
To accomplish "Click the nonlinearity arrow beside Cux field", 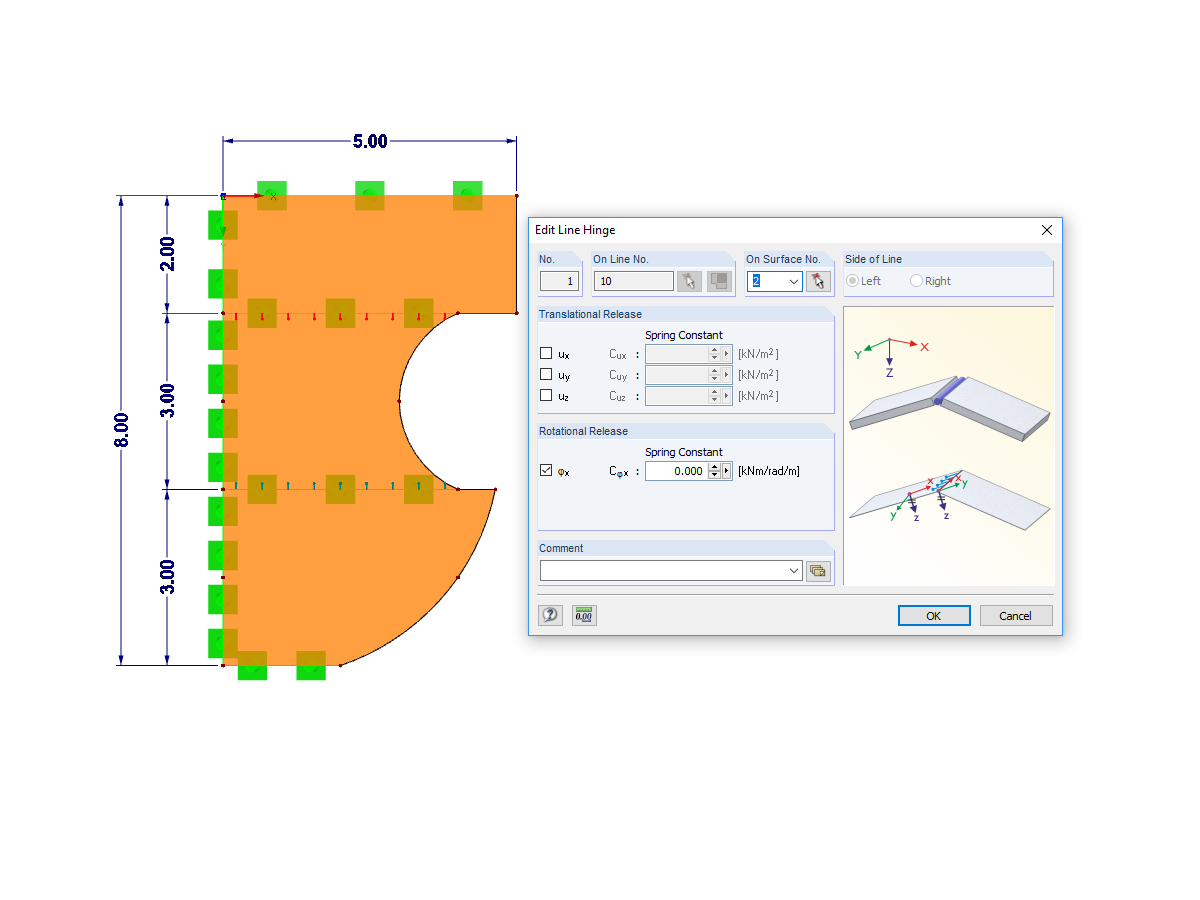I will pyautogui.click(x=726, y=353).
